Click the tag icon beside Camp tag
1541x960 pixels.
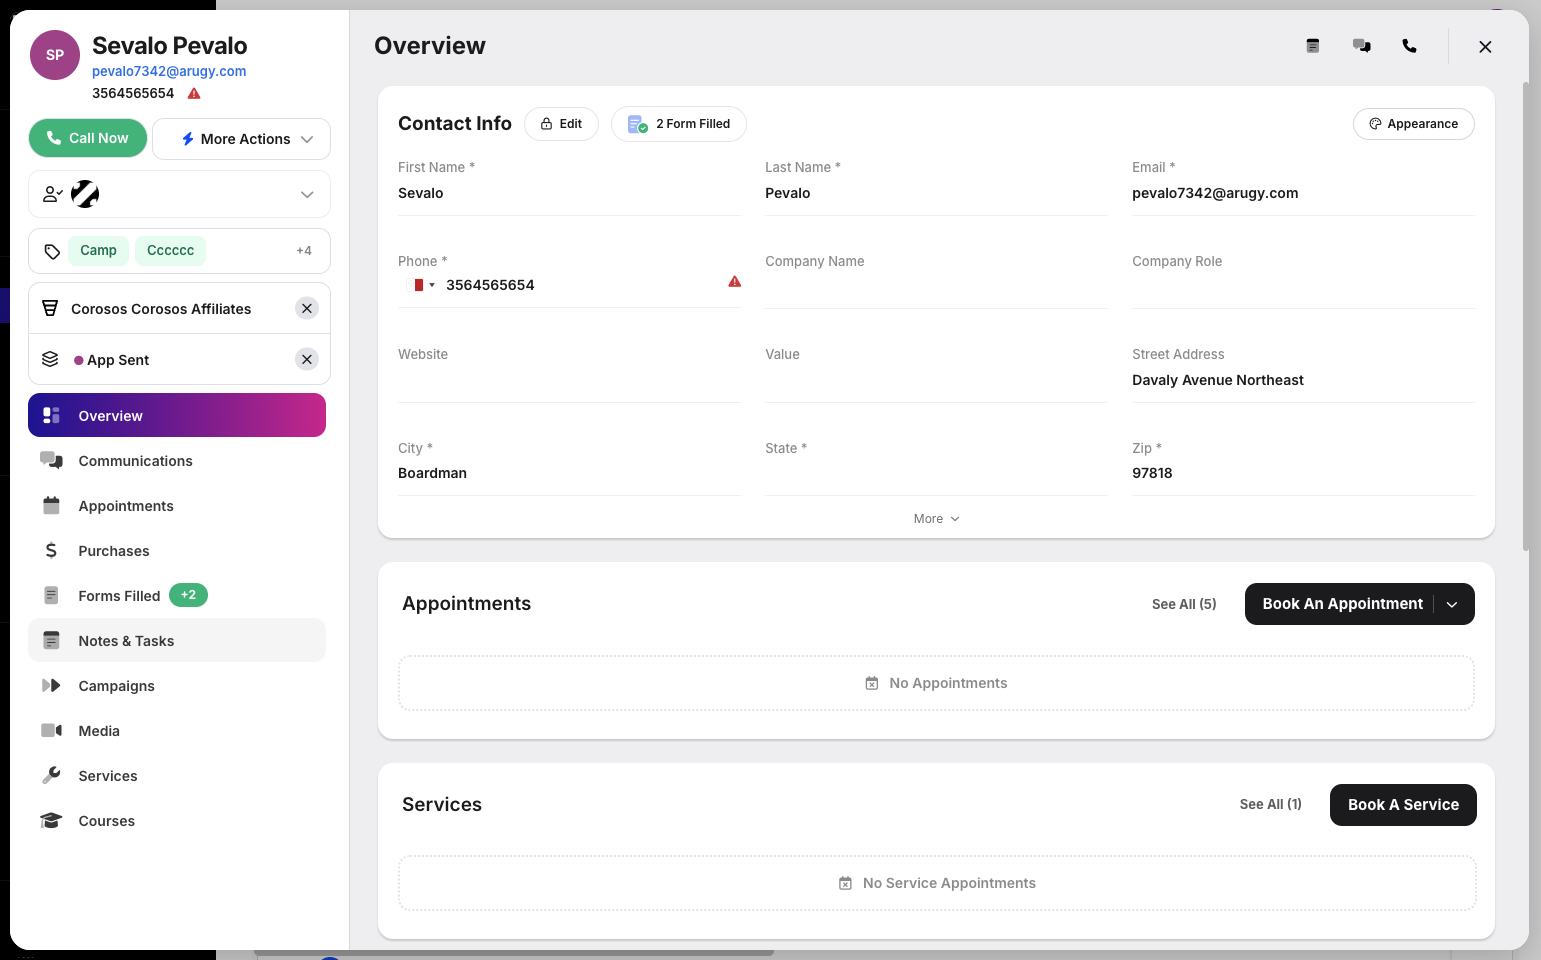tap(52, 251)
